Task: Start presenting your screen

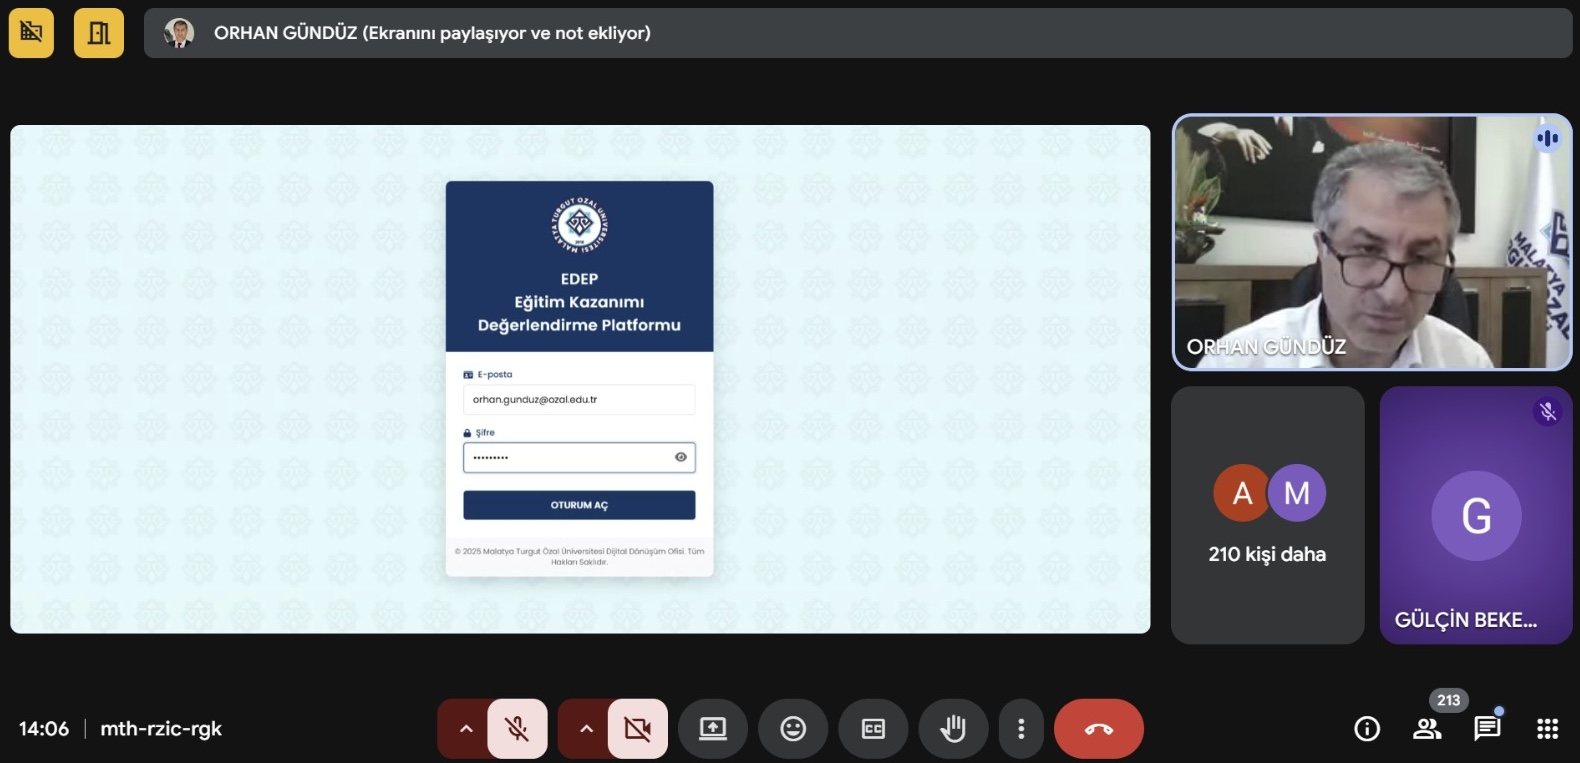Action: tap(713, 729)
